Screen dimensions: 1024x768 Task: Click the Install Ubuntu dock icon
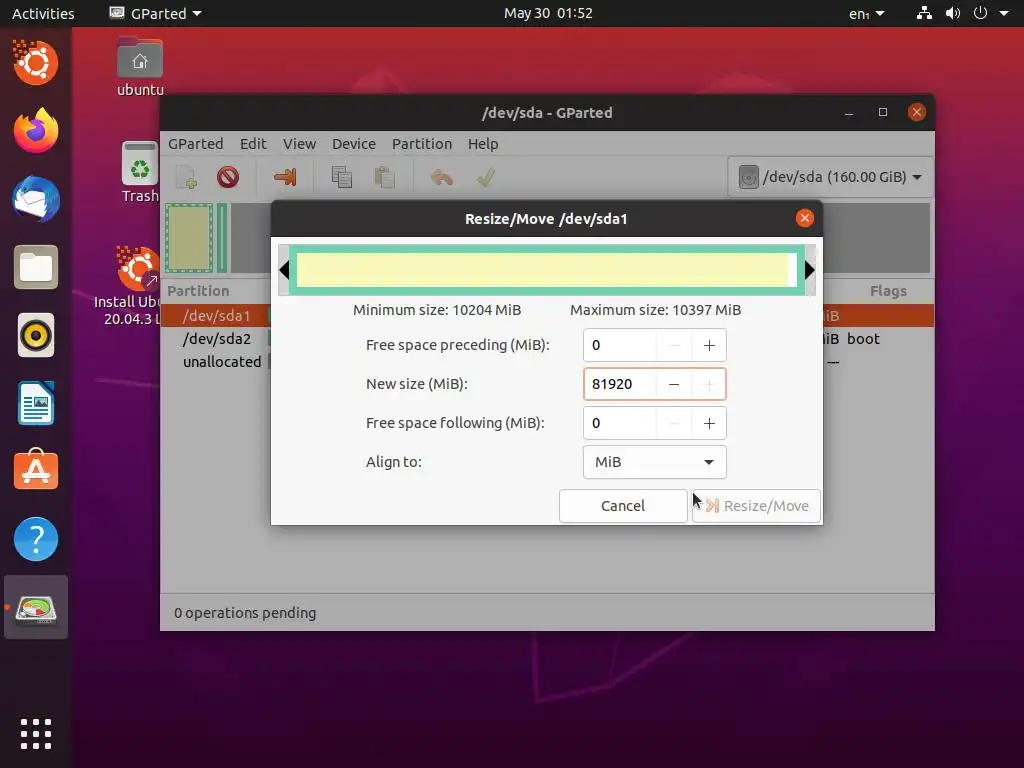coord(36,63)
